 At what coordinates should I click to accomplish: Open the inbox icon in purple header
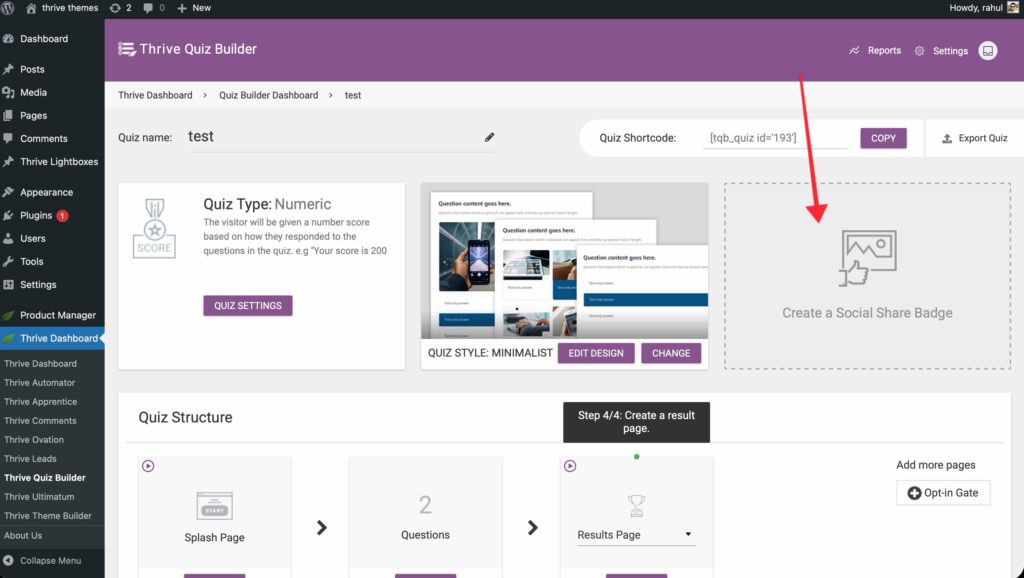tap(988, 50)
